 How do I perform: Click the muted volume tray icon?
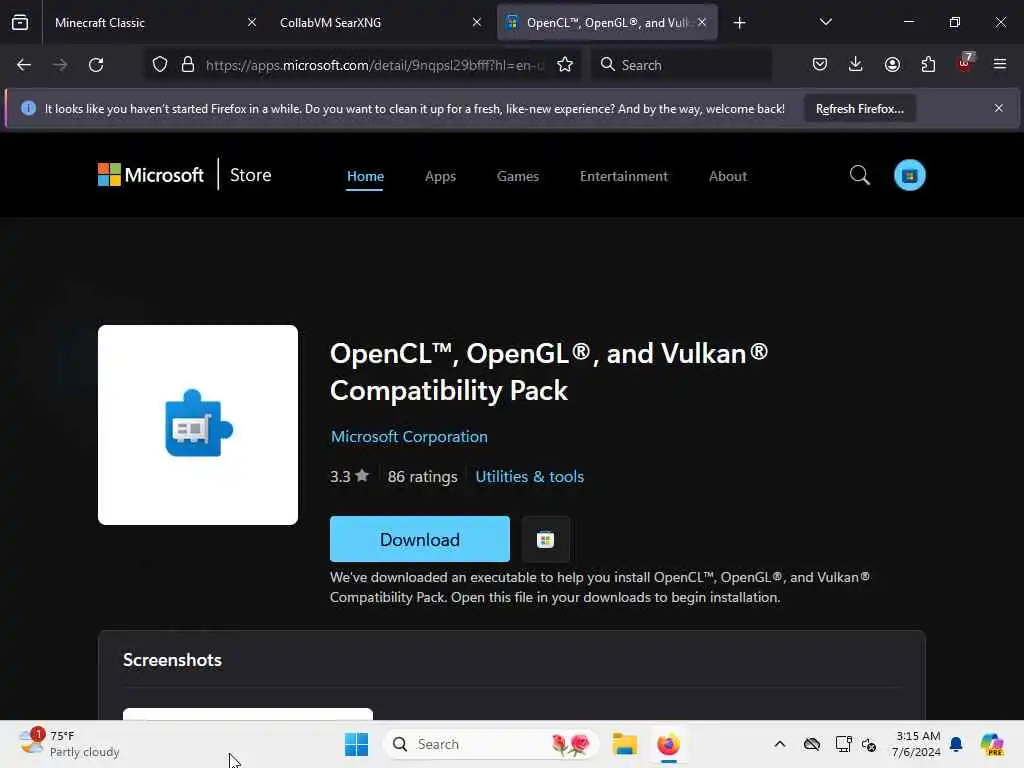pyautogui.click(x=869, y=744)
